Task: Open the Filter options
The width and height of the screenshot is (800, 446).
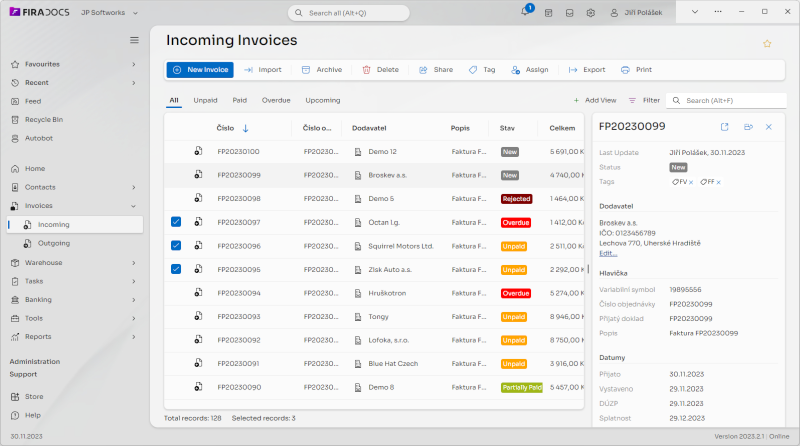Action: coord(644,101)
